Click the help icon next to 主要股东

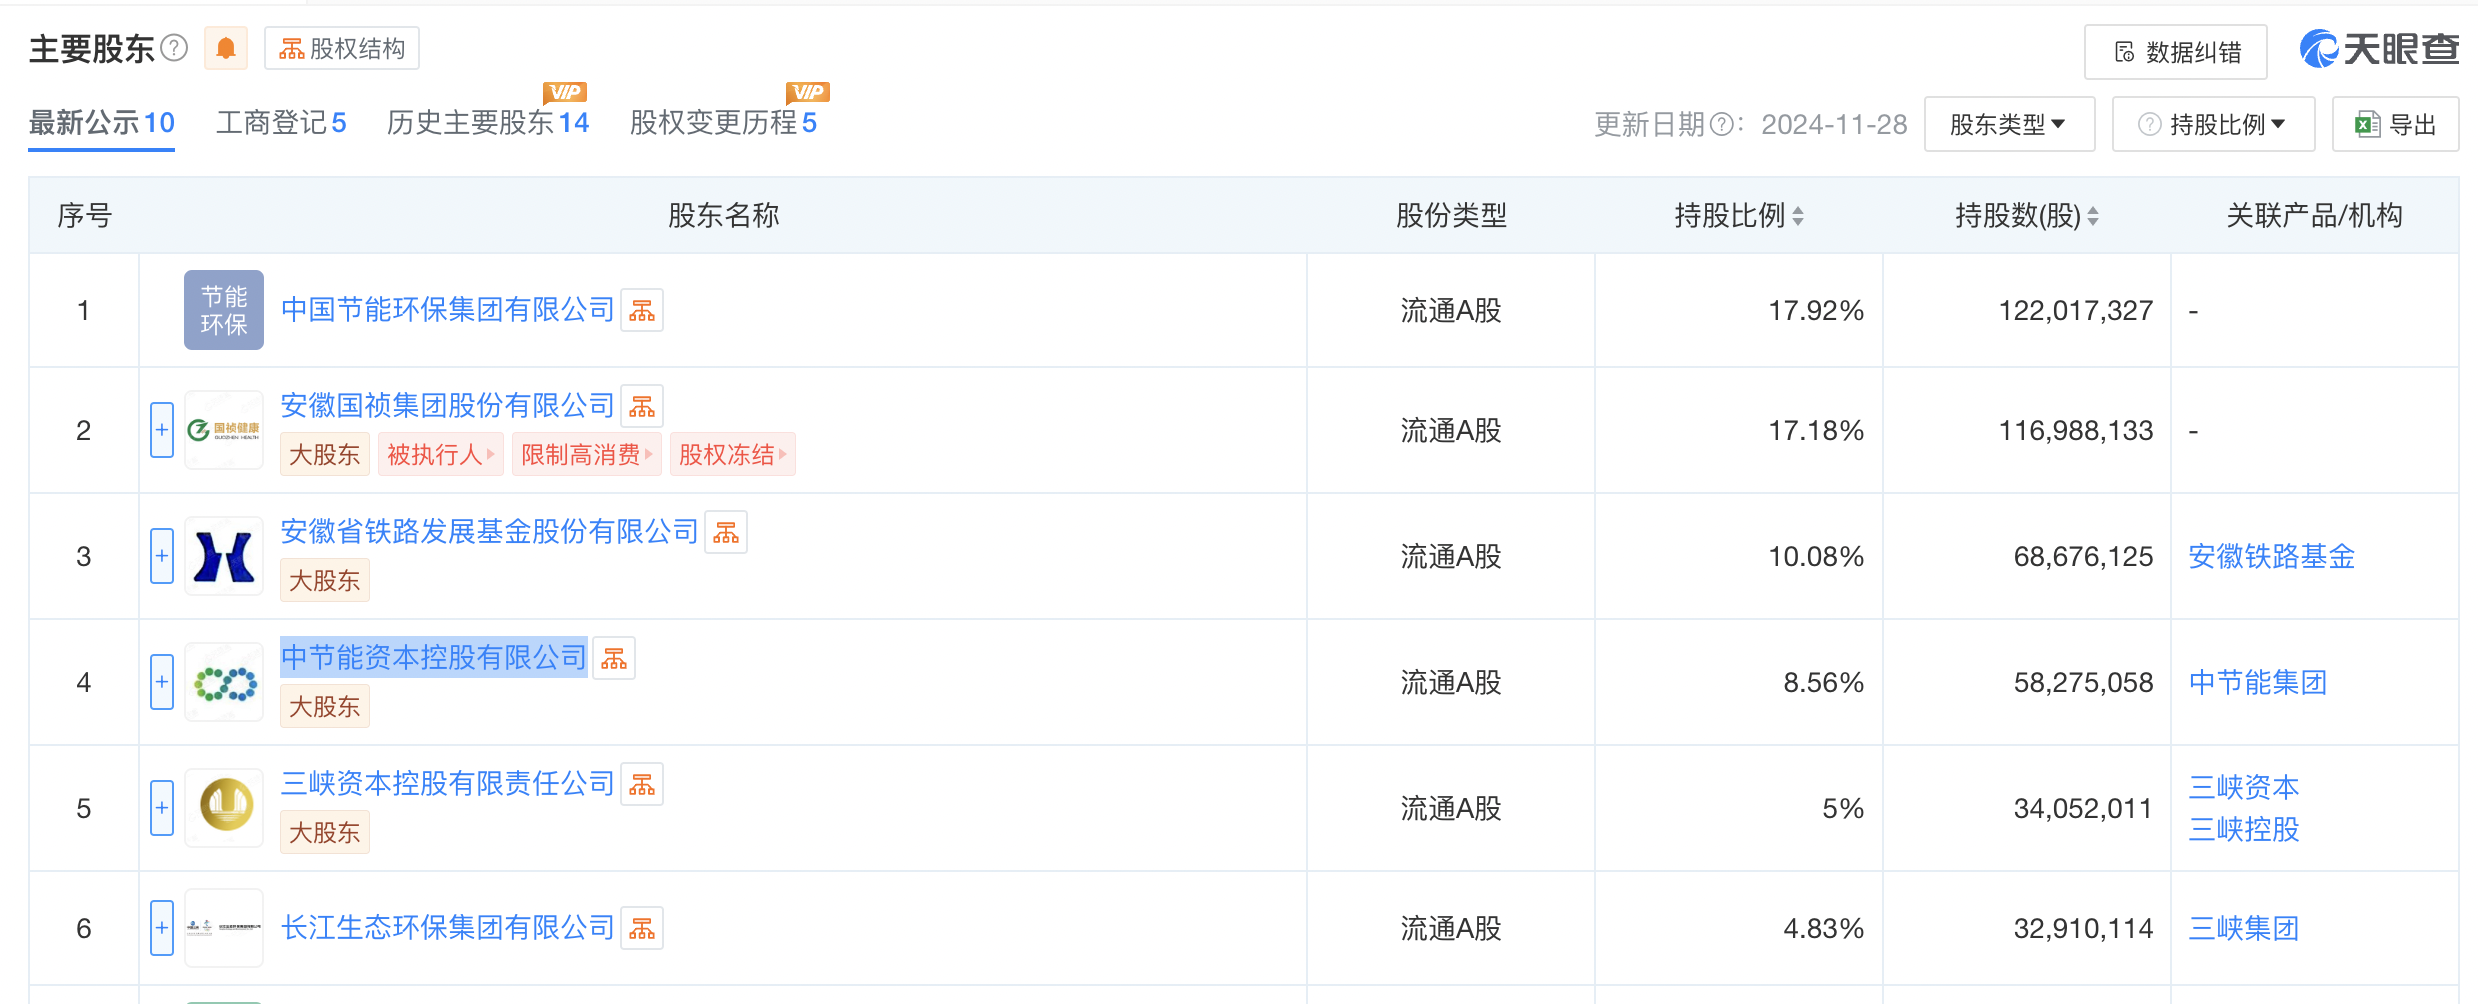(174, 48)
